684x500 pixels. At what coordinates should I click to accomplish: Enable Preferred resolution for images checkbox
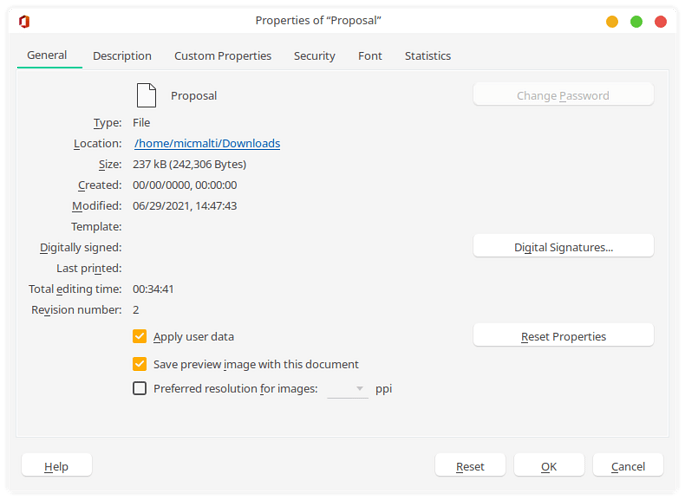(140, 388)
